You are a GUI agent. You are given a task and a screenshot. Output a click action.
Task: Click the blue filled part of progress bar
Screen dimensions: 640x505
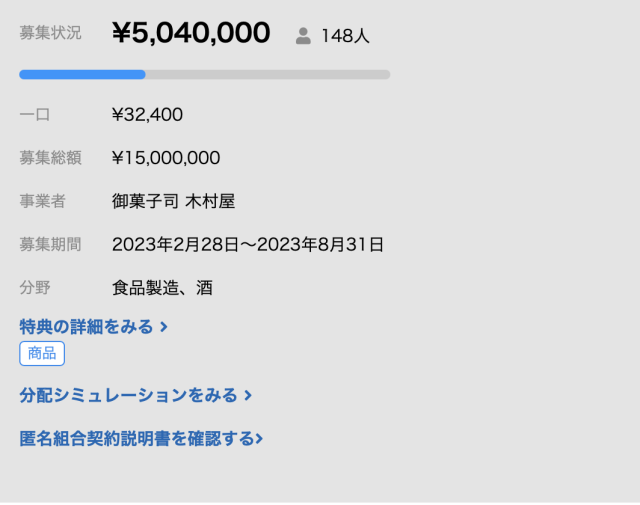point(82,74)
